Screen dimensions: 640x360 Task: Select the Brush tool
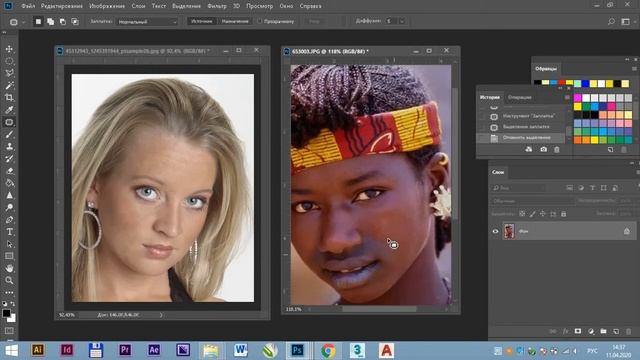tap(9, 134)
